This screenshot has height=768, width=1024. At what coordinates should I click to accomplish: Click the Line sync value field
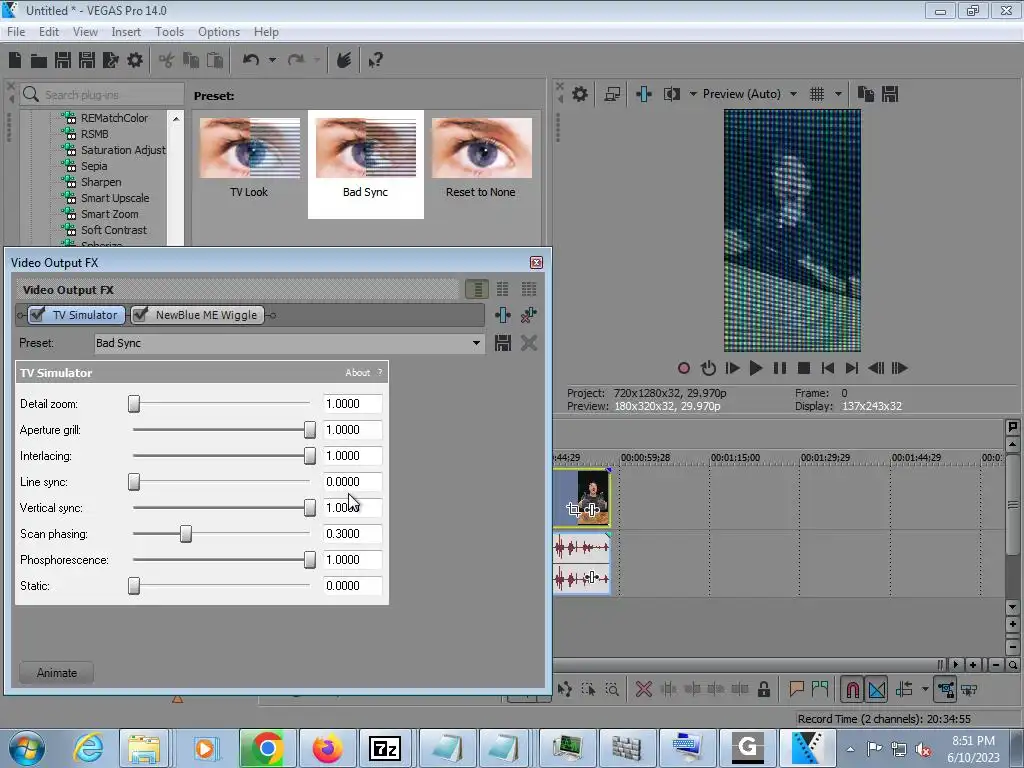pyautogui.click(x=353, y=482)
